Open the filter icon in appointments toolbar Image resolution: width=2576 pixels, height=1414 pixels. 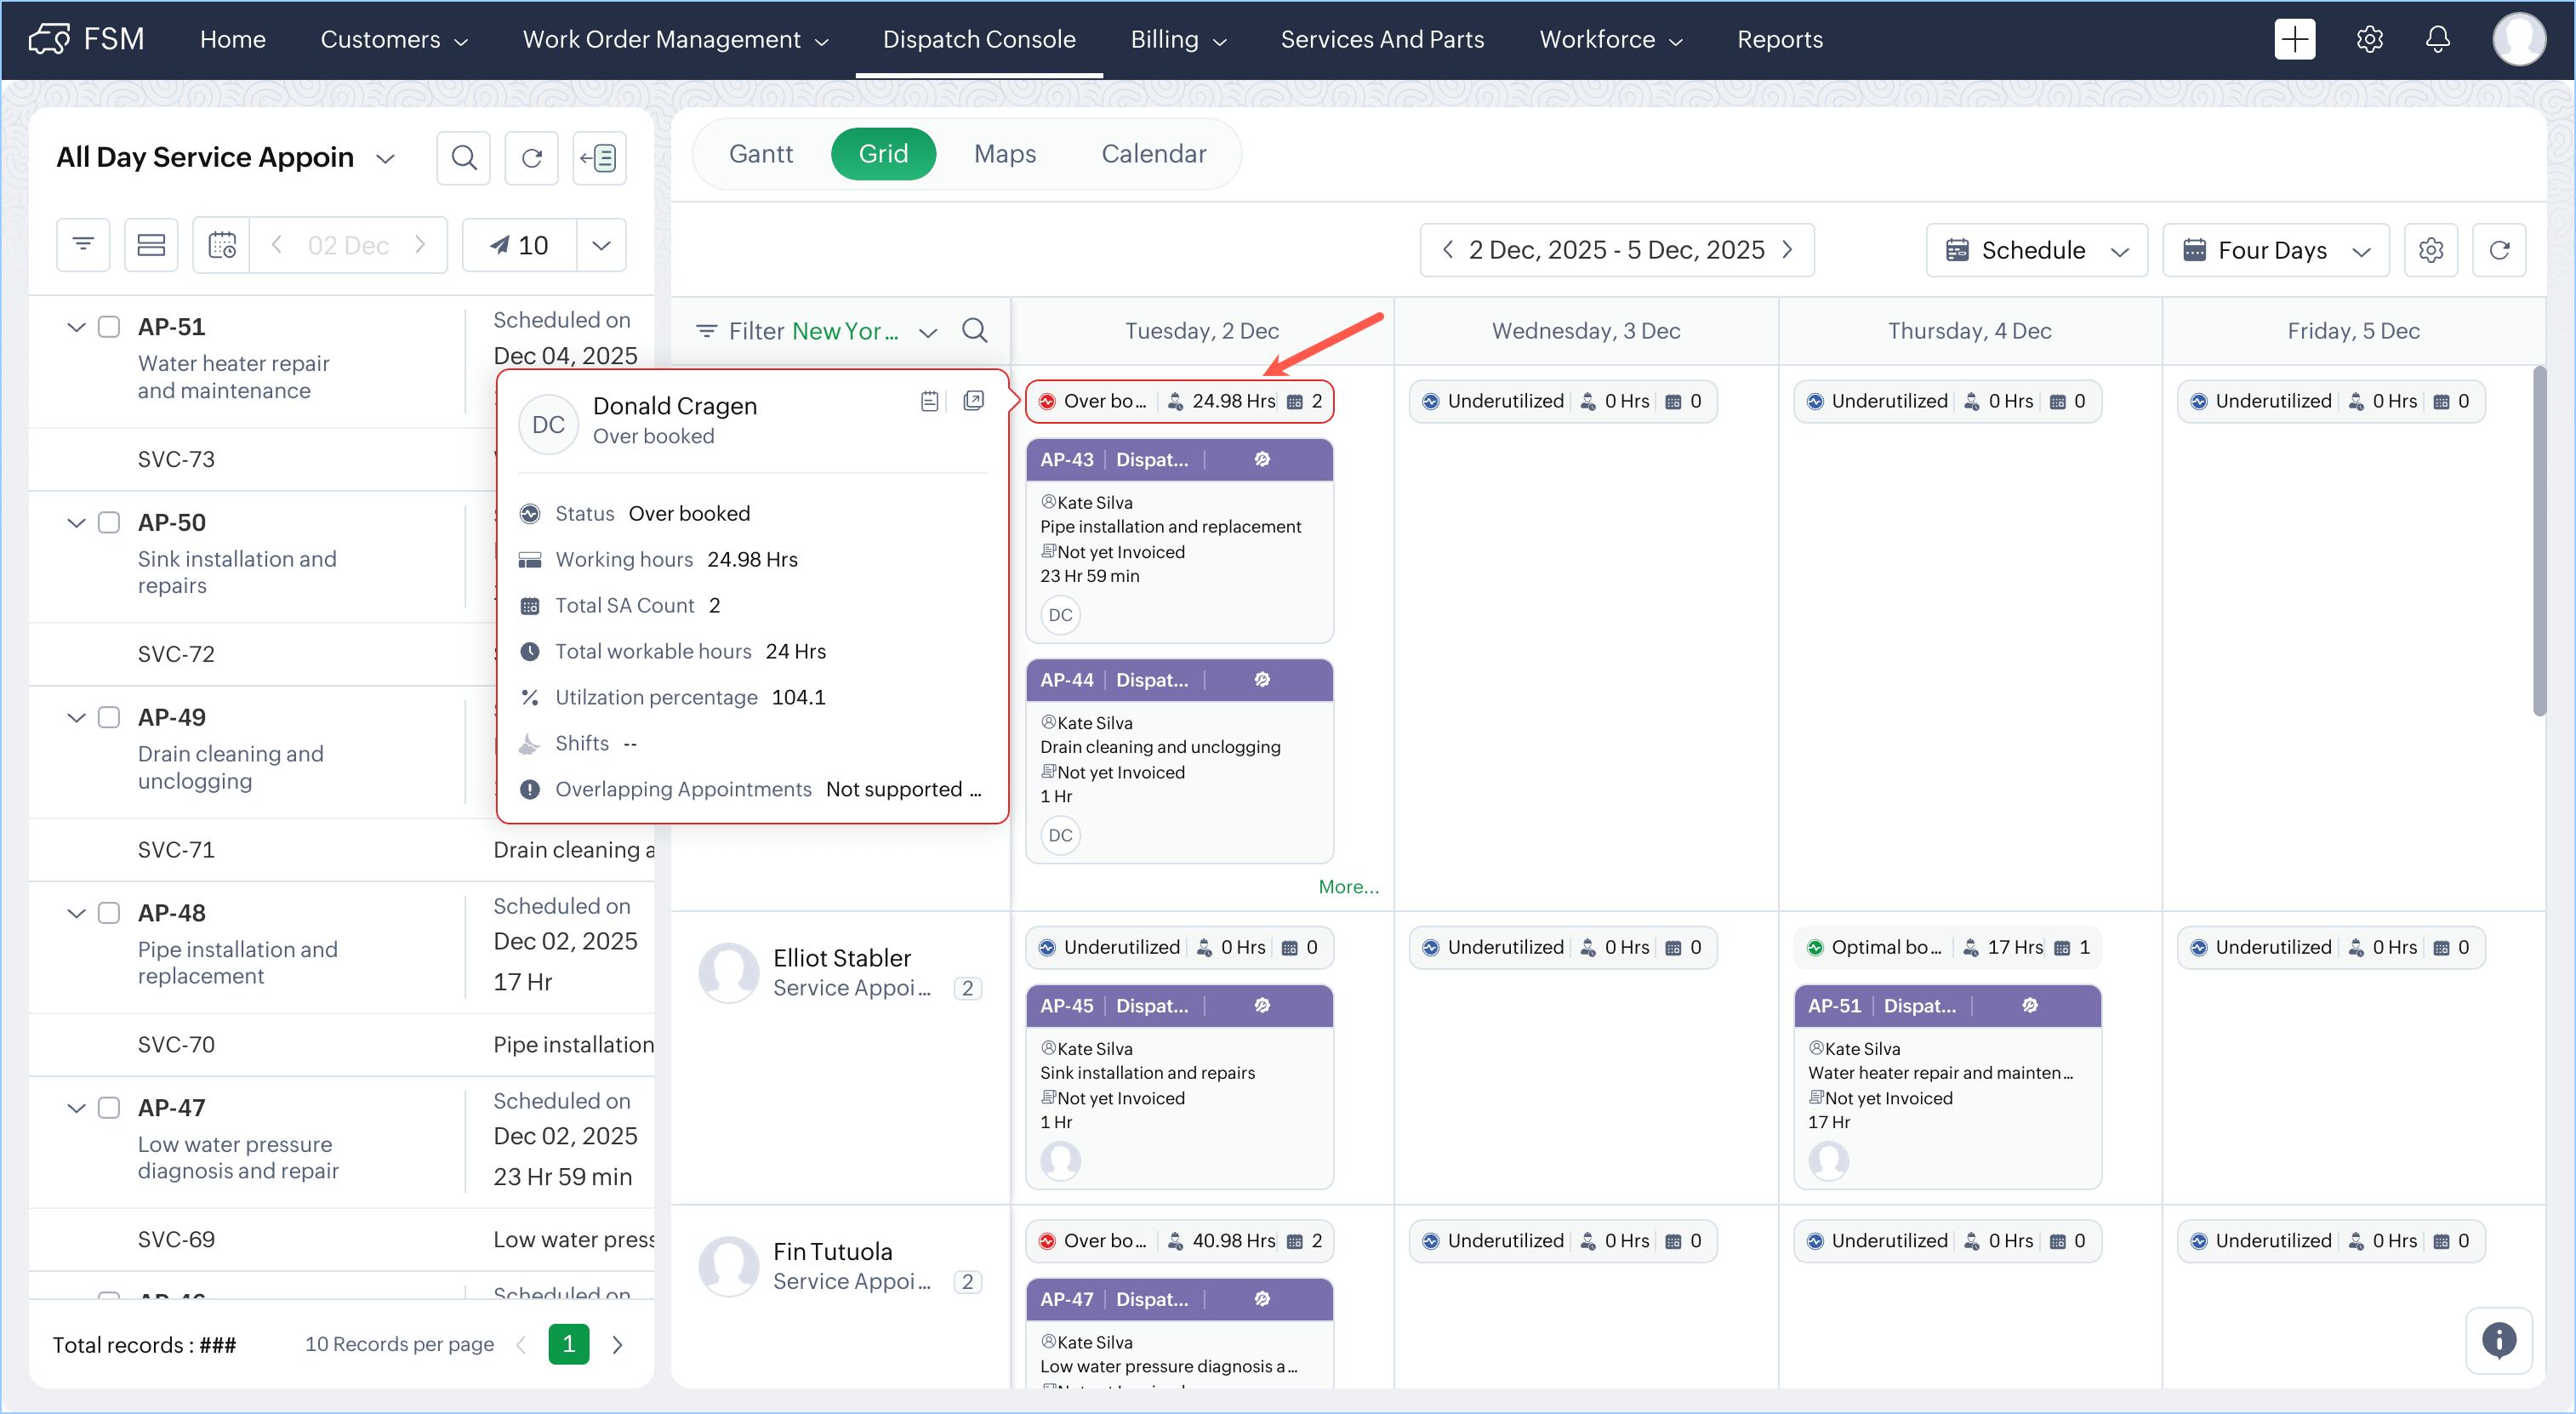pos(83,245)
